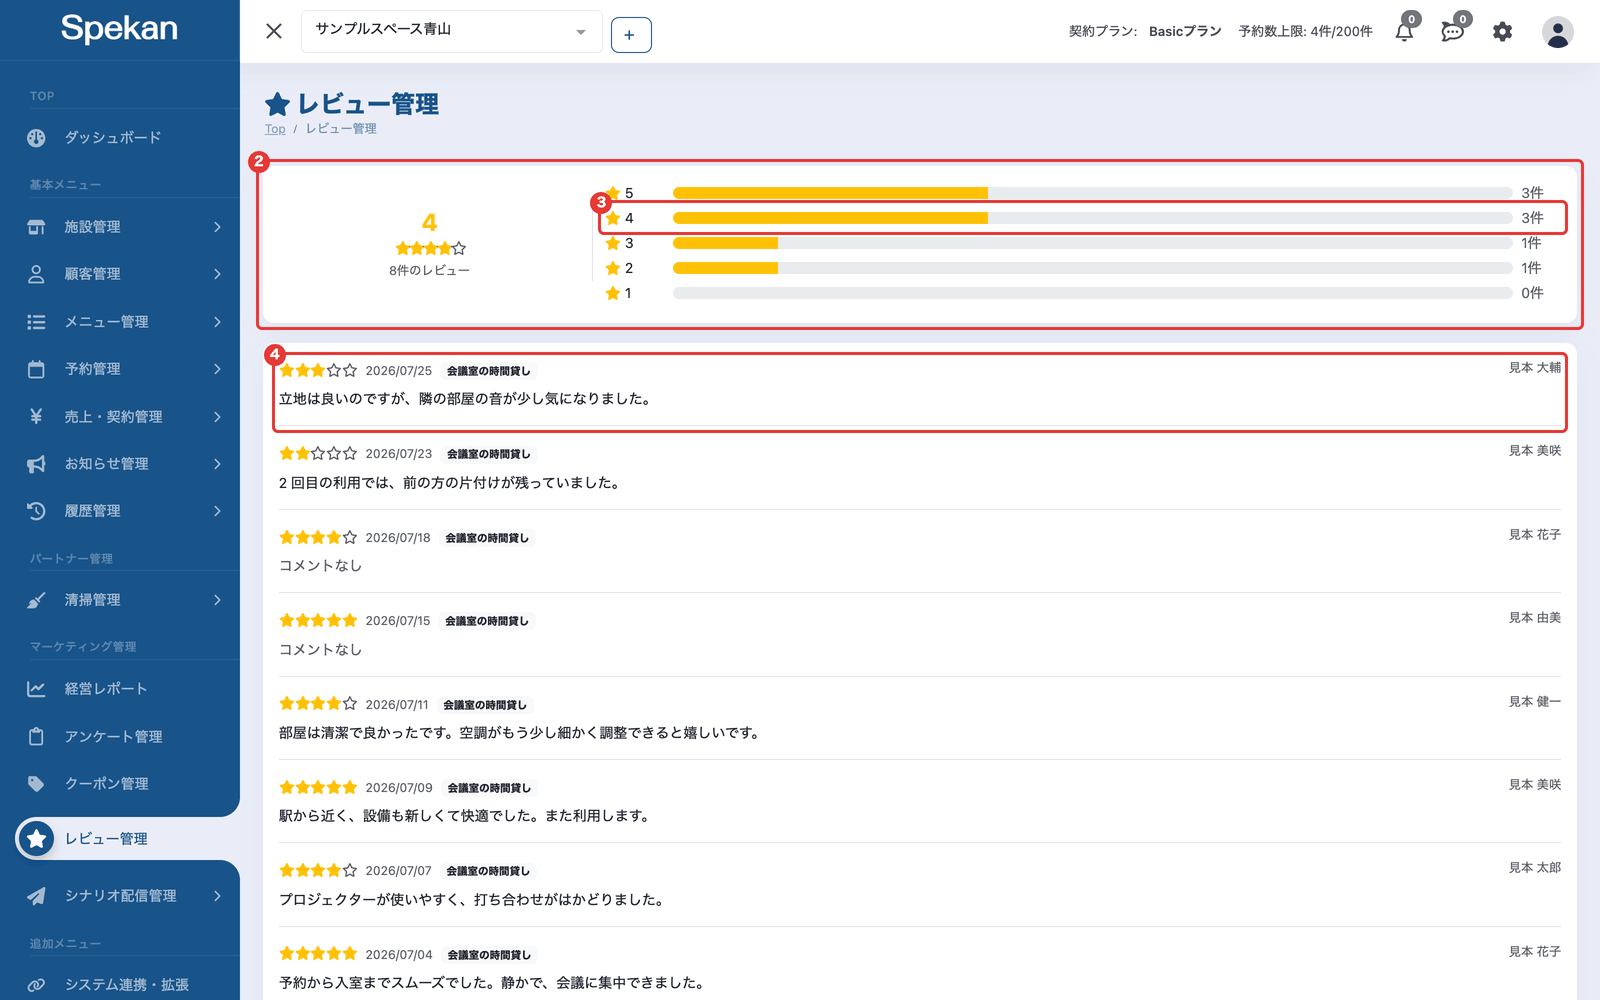The width and height of the screenshot is (1600, 1000).
Task: Click the 清掃管理 broom icon
Action: [36, 600]
